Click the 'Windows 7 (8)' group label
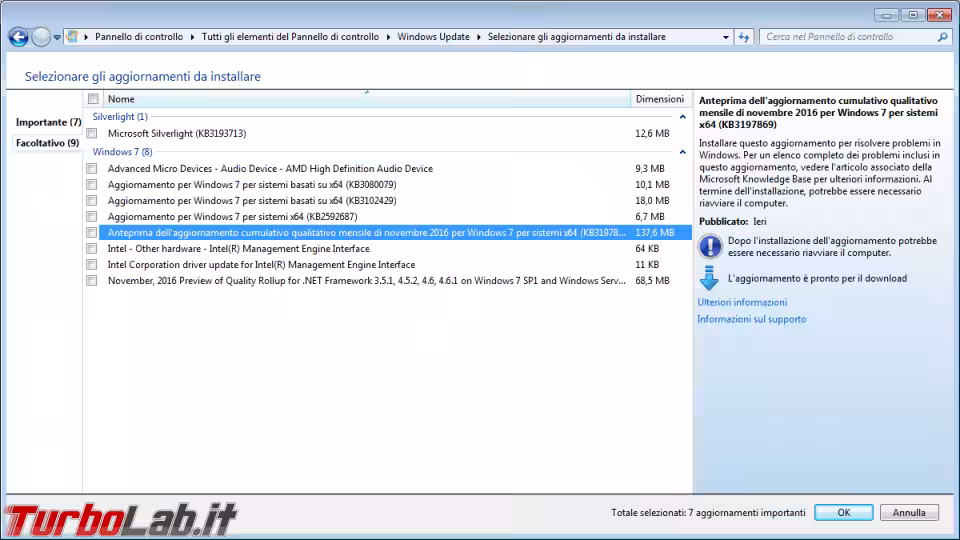 [122, 152]
